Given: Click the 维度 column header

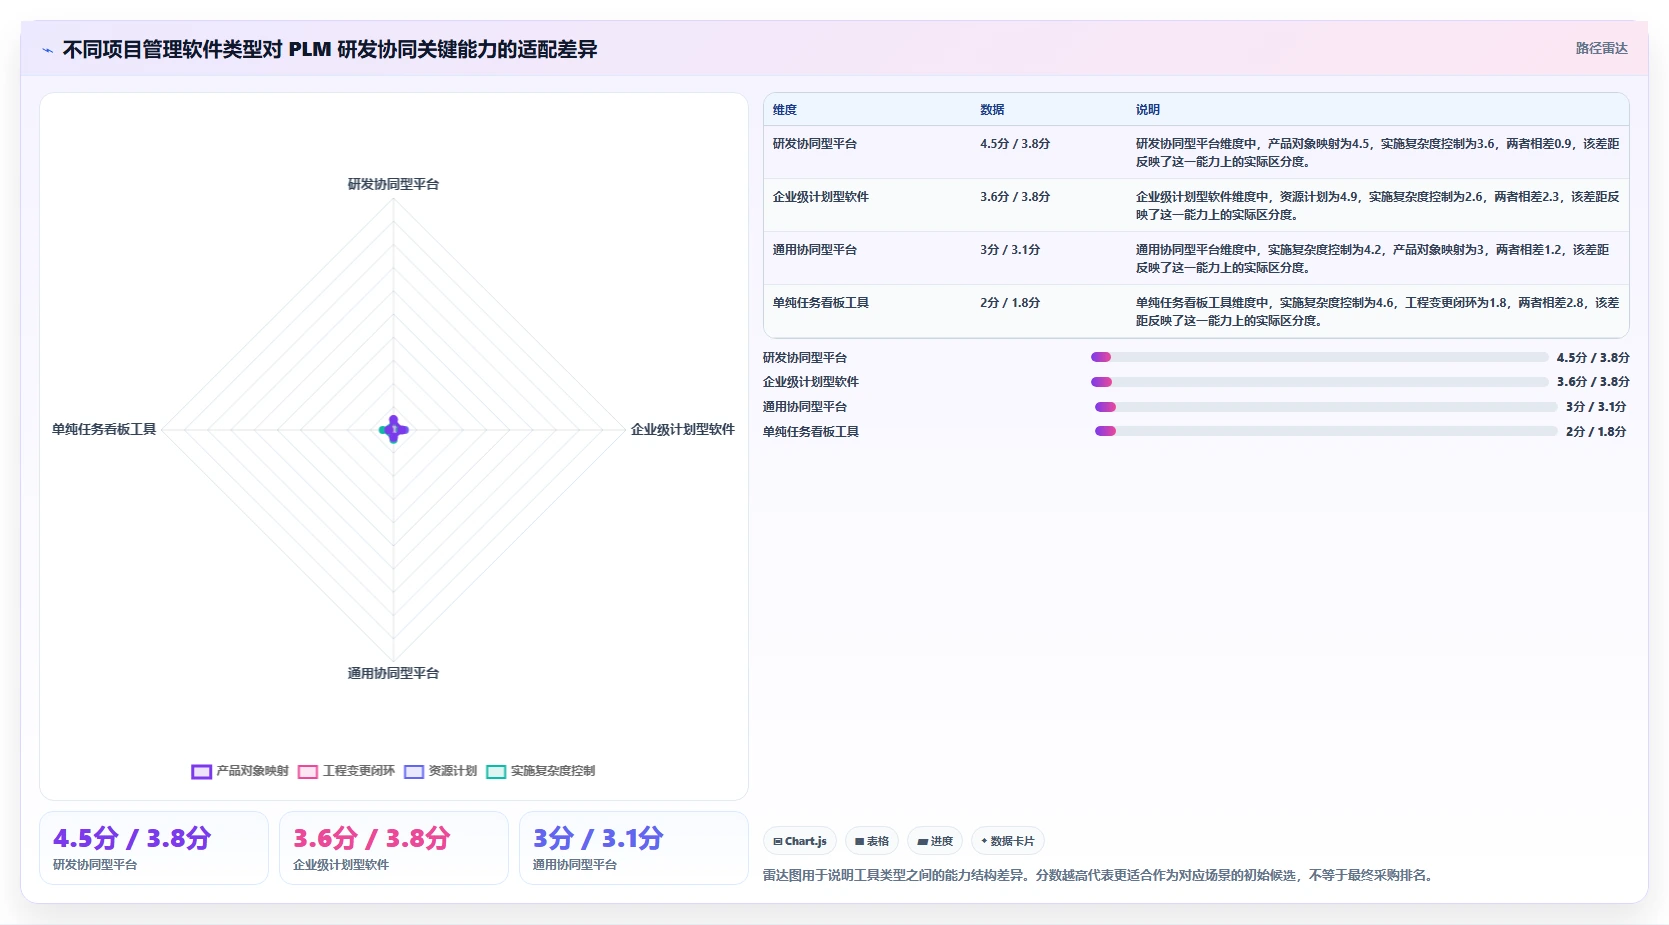Looking at the screenshot, I should 785,110.
